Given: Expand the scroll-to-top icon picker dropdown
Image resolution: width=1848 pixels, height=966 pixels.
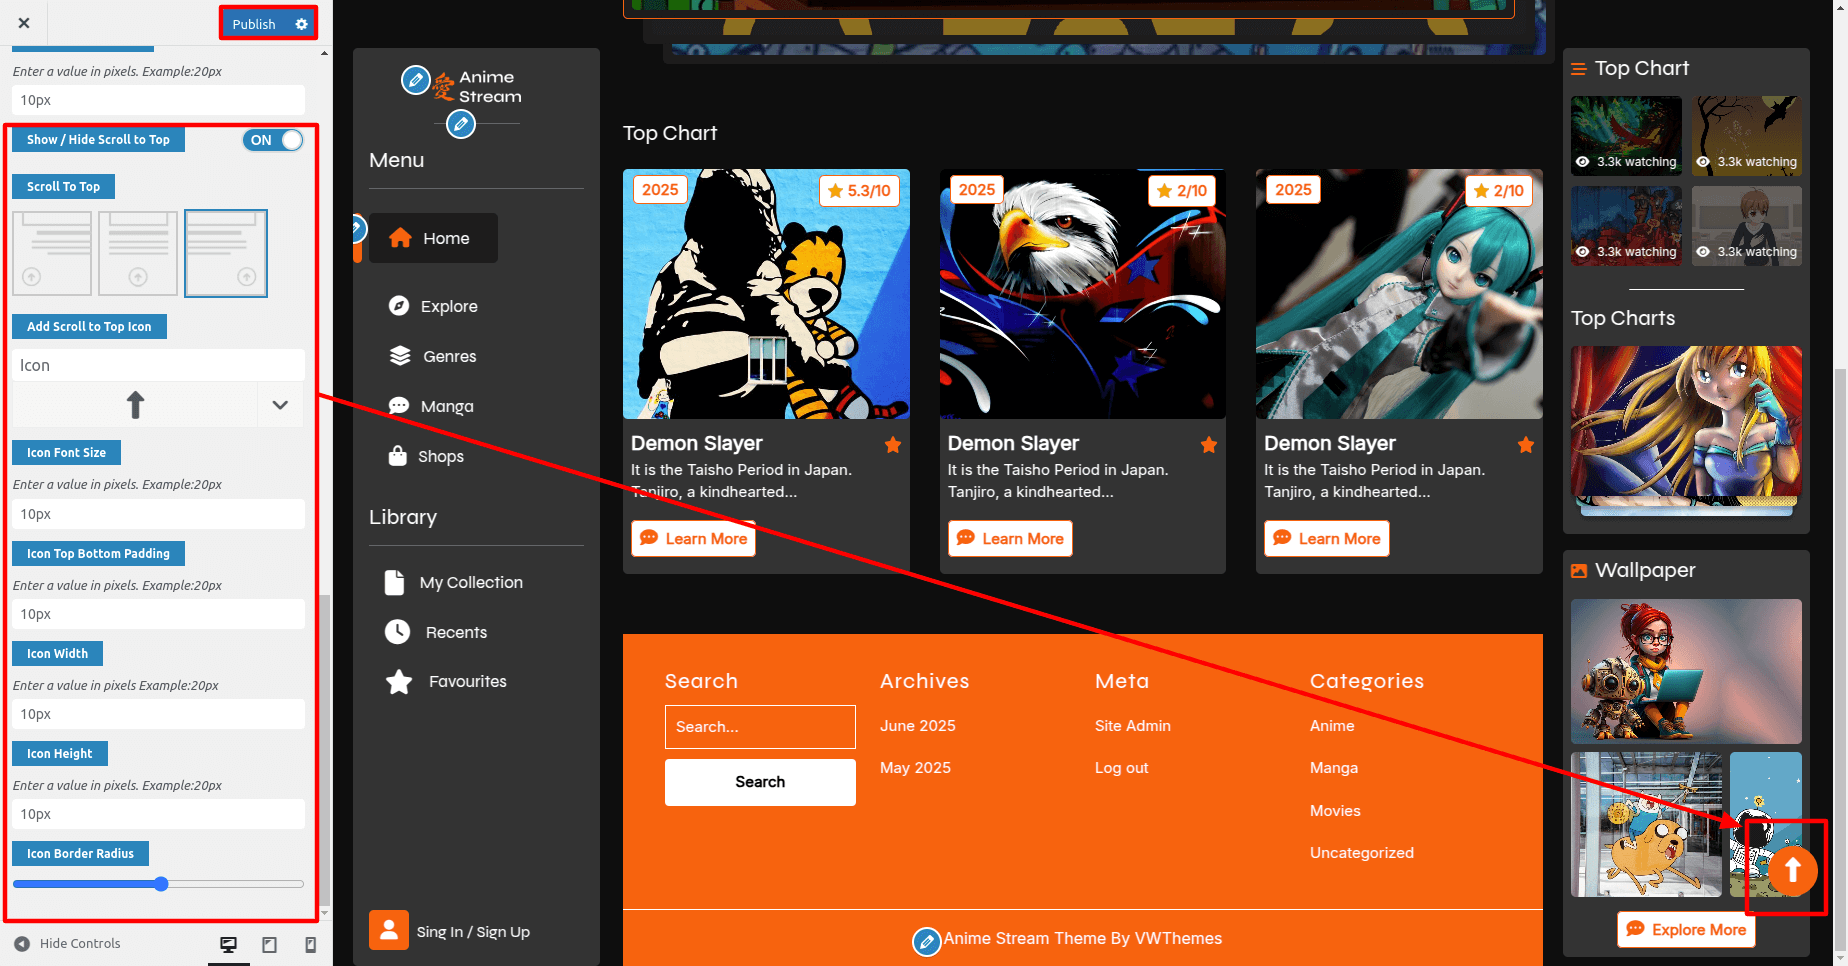Looking at the screenshot, I should click(x=280, y=405).
